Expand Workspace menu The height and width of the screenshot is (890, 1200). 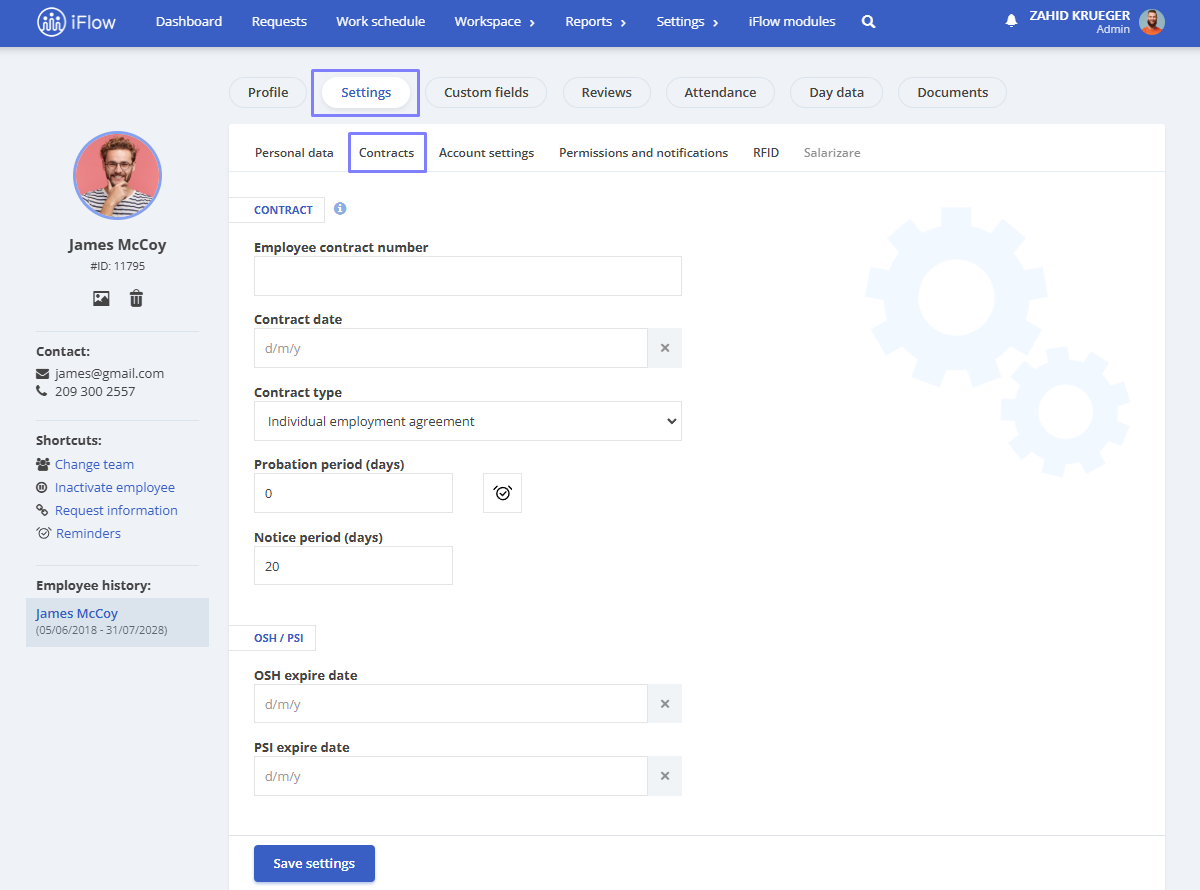click(x=494, y=21)
